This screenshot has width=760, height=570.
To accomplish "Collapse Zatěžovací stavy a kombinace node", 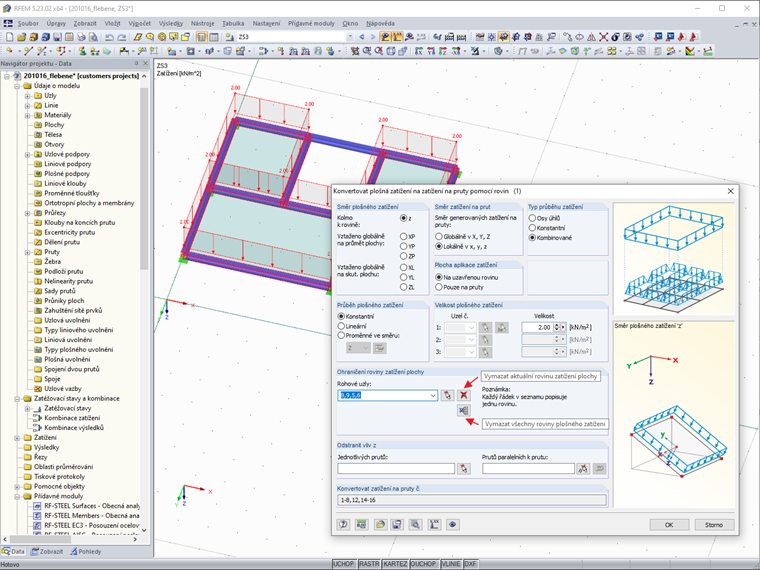I will tap(17, 399).
